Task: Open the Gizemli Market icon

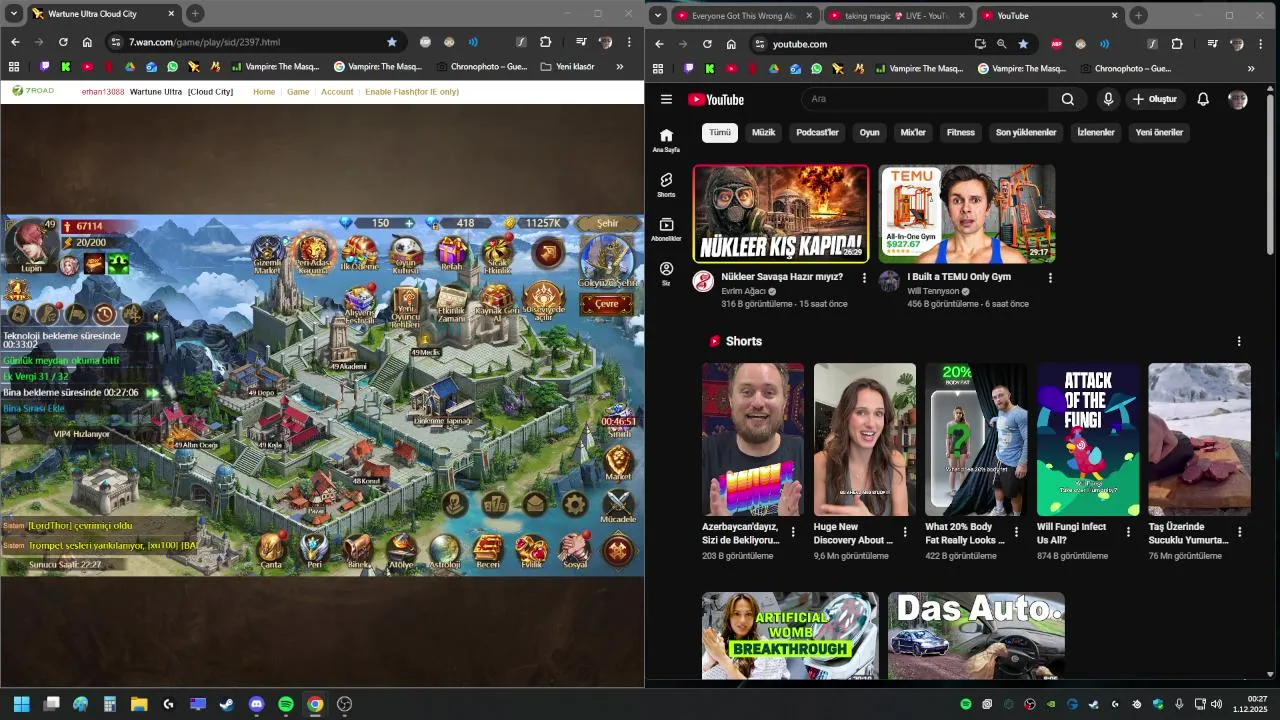Action: [x=267, y=255]
